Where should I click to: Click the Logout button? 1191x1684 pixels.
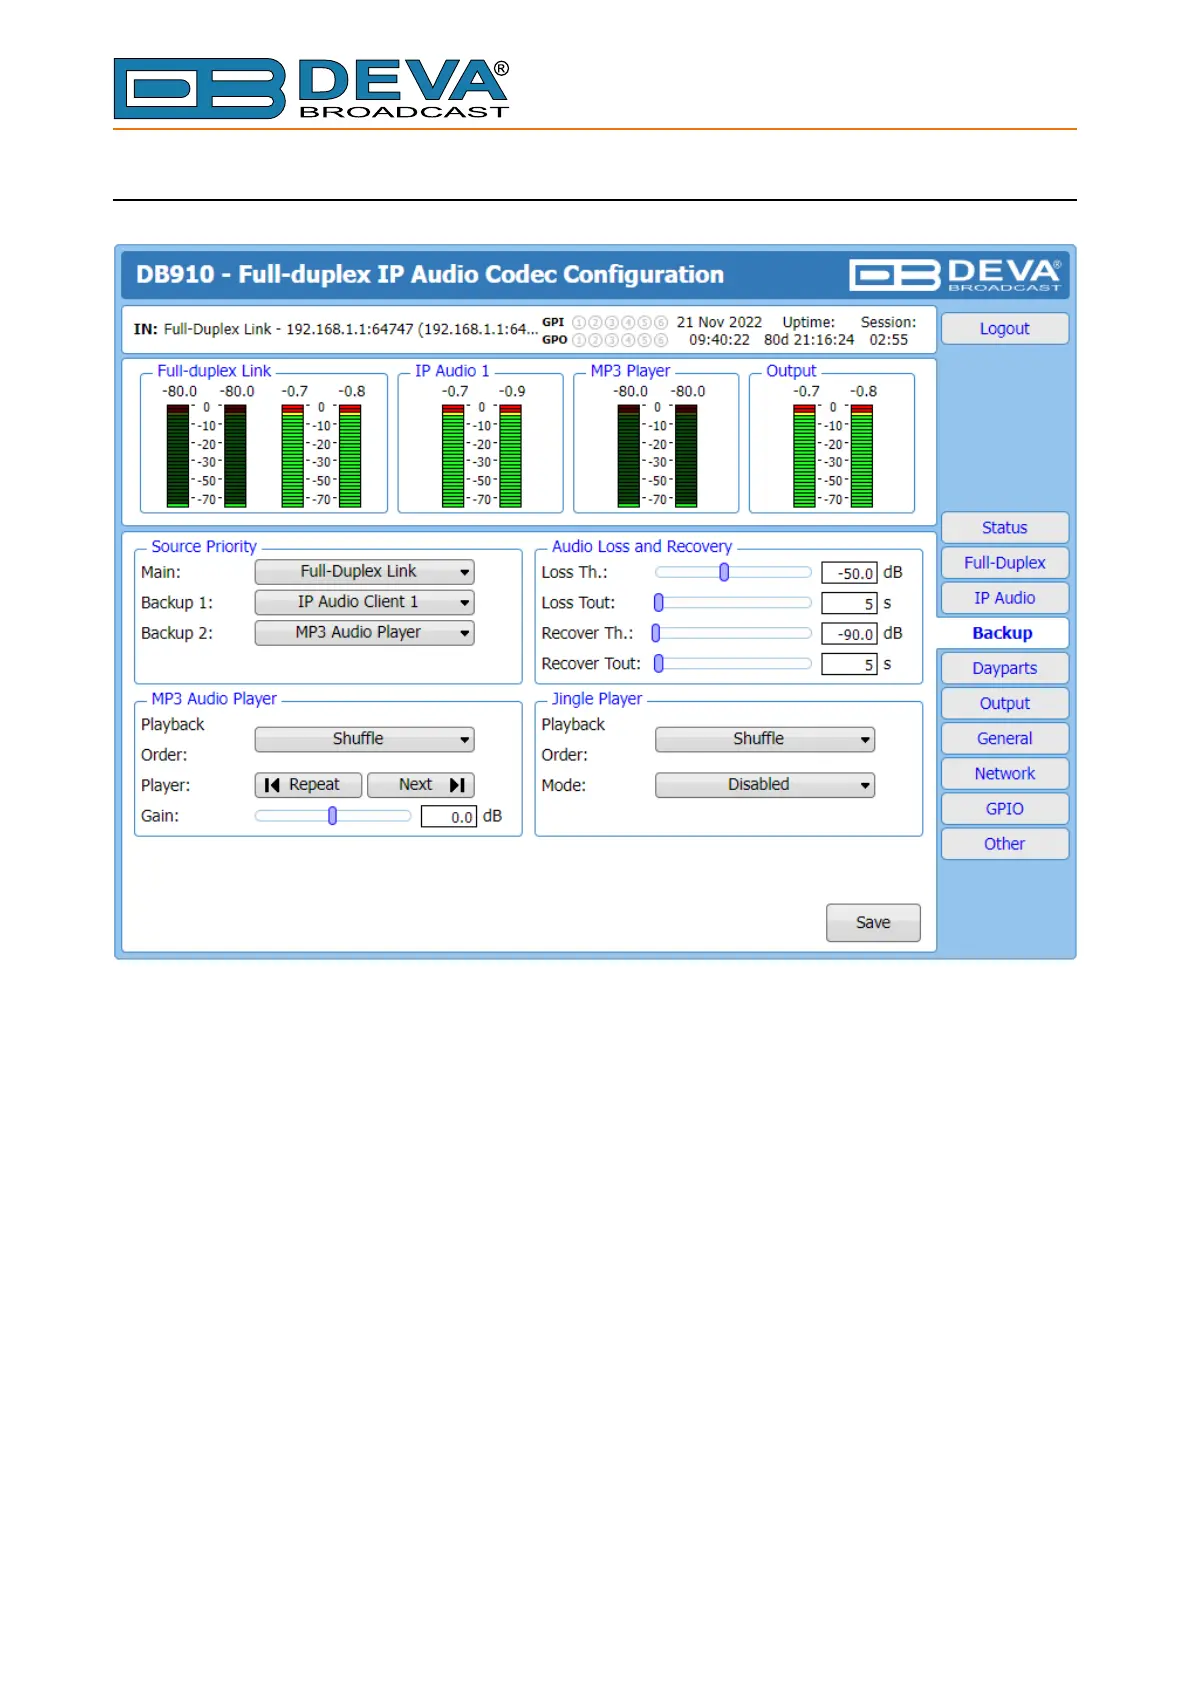(1005, 329)
